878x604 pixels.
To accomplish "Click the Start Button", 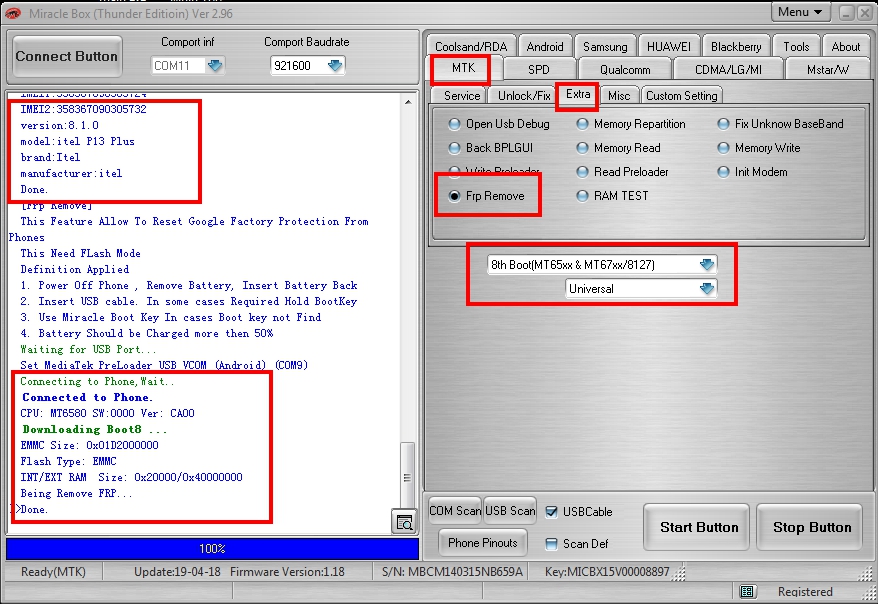I will click(699, 527).
